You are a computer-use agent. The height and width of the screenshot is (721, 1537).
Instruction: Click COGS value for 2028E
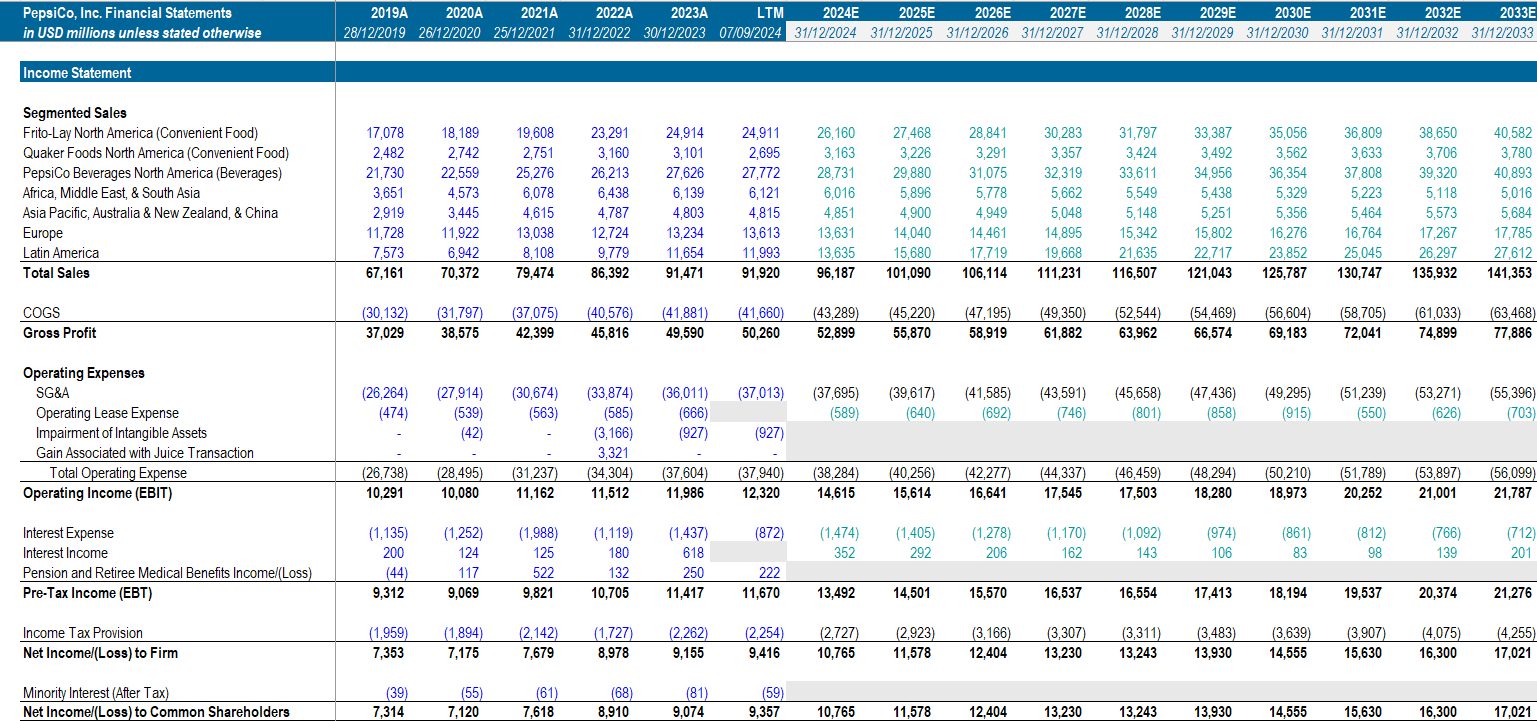[x=1137, y=313]
